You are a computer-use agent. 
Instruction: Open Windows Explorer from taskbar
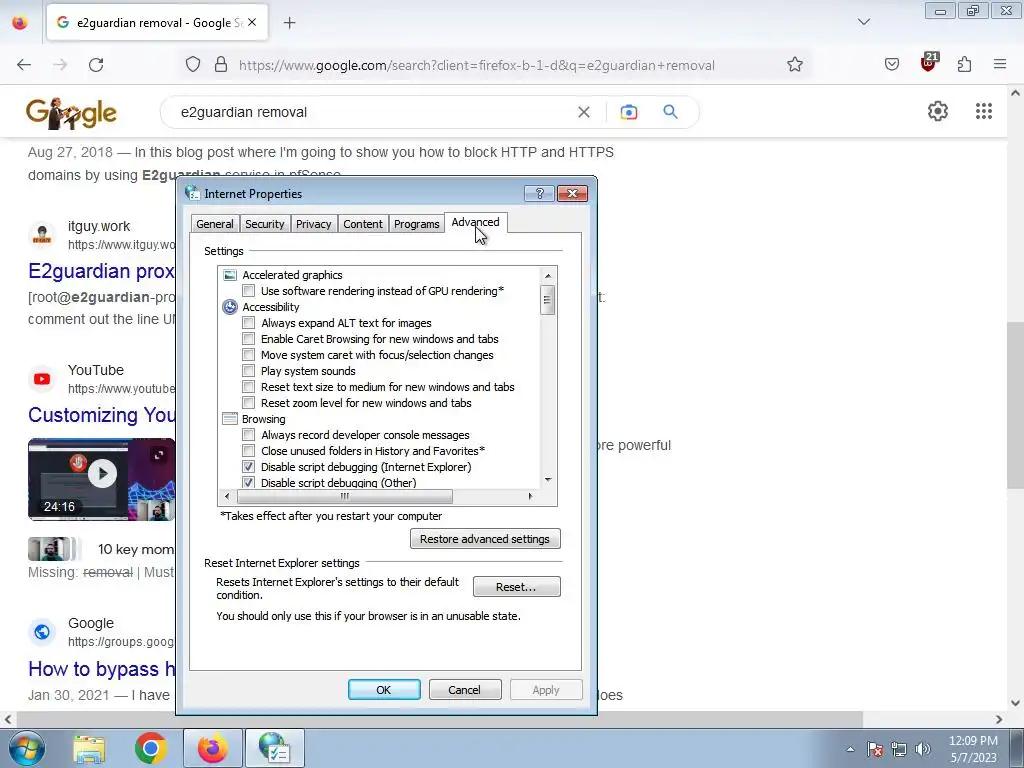[x=89, y=748]
